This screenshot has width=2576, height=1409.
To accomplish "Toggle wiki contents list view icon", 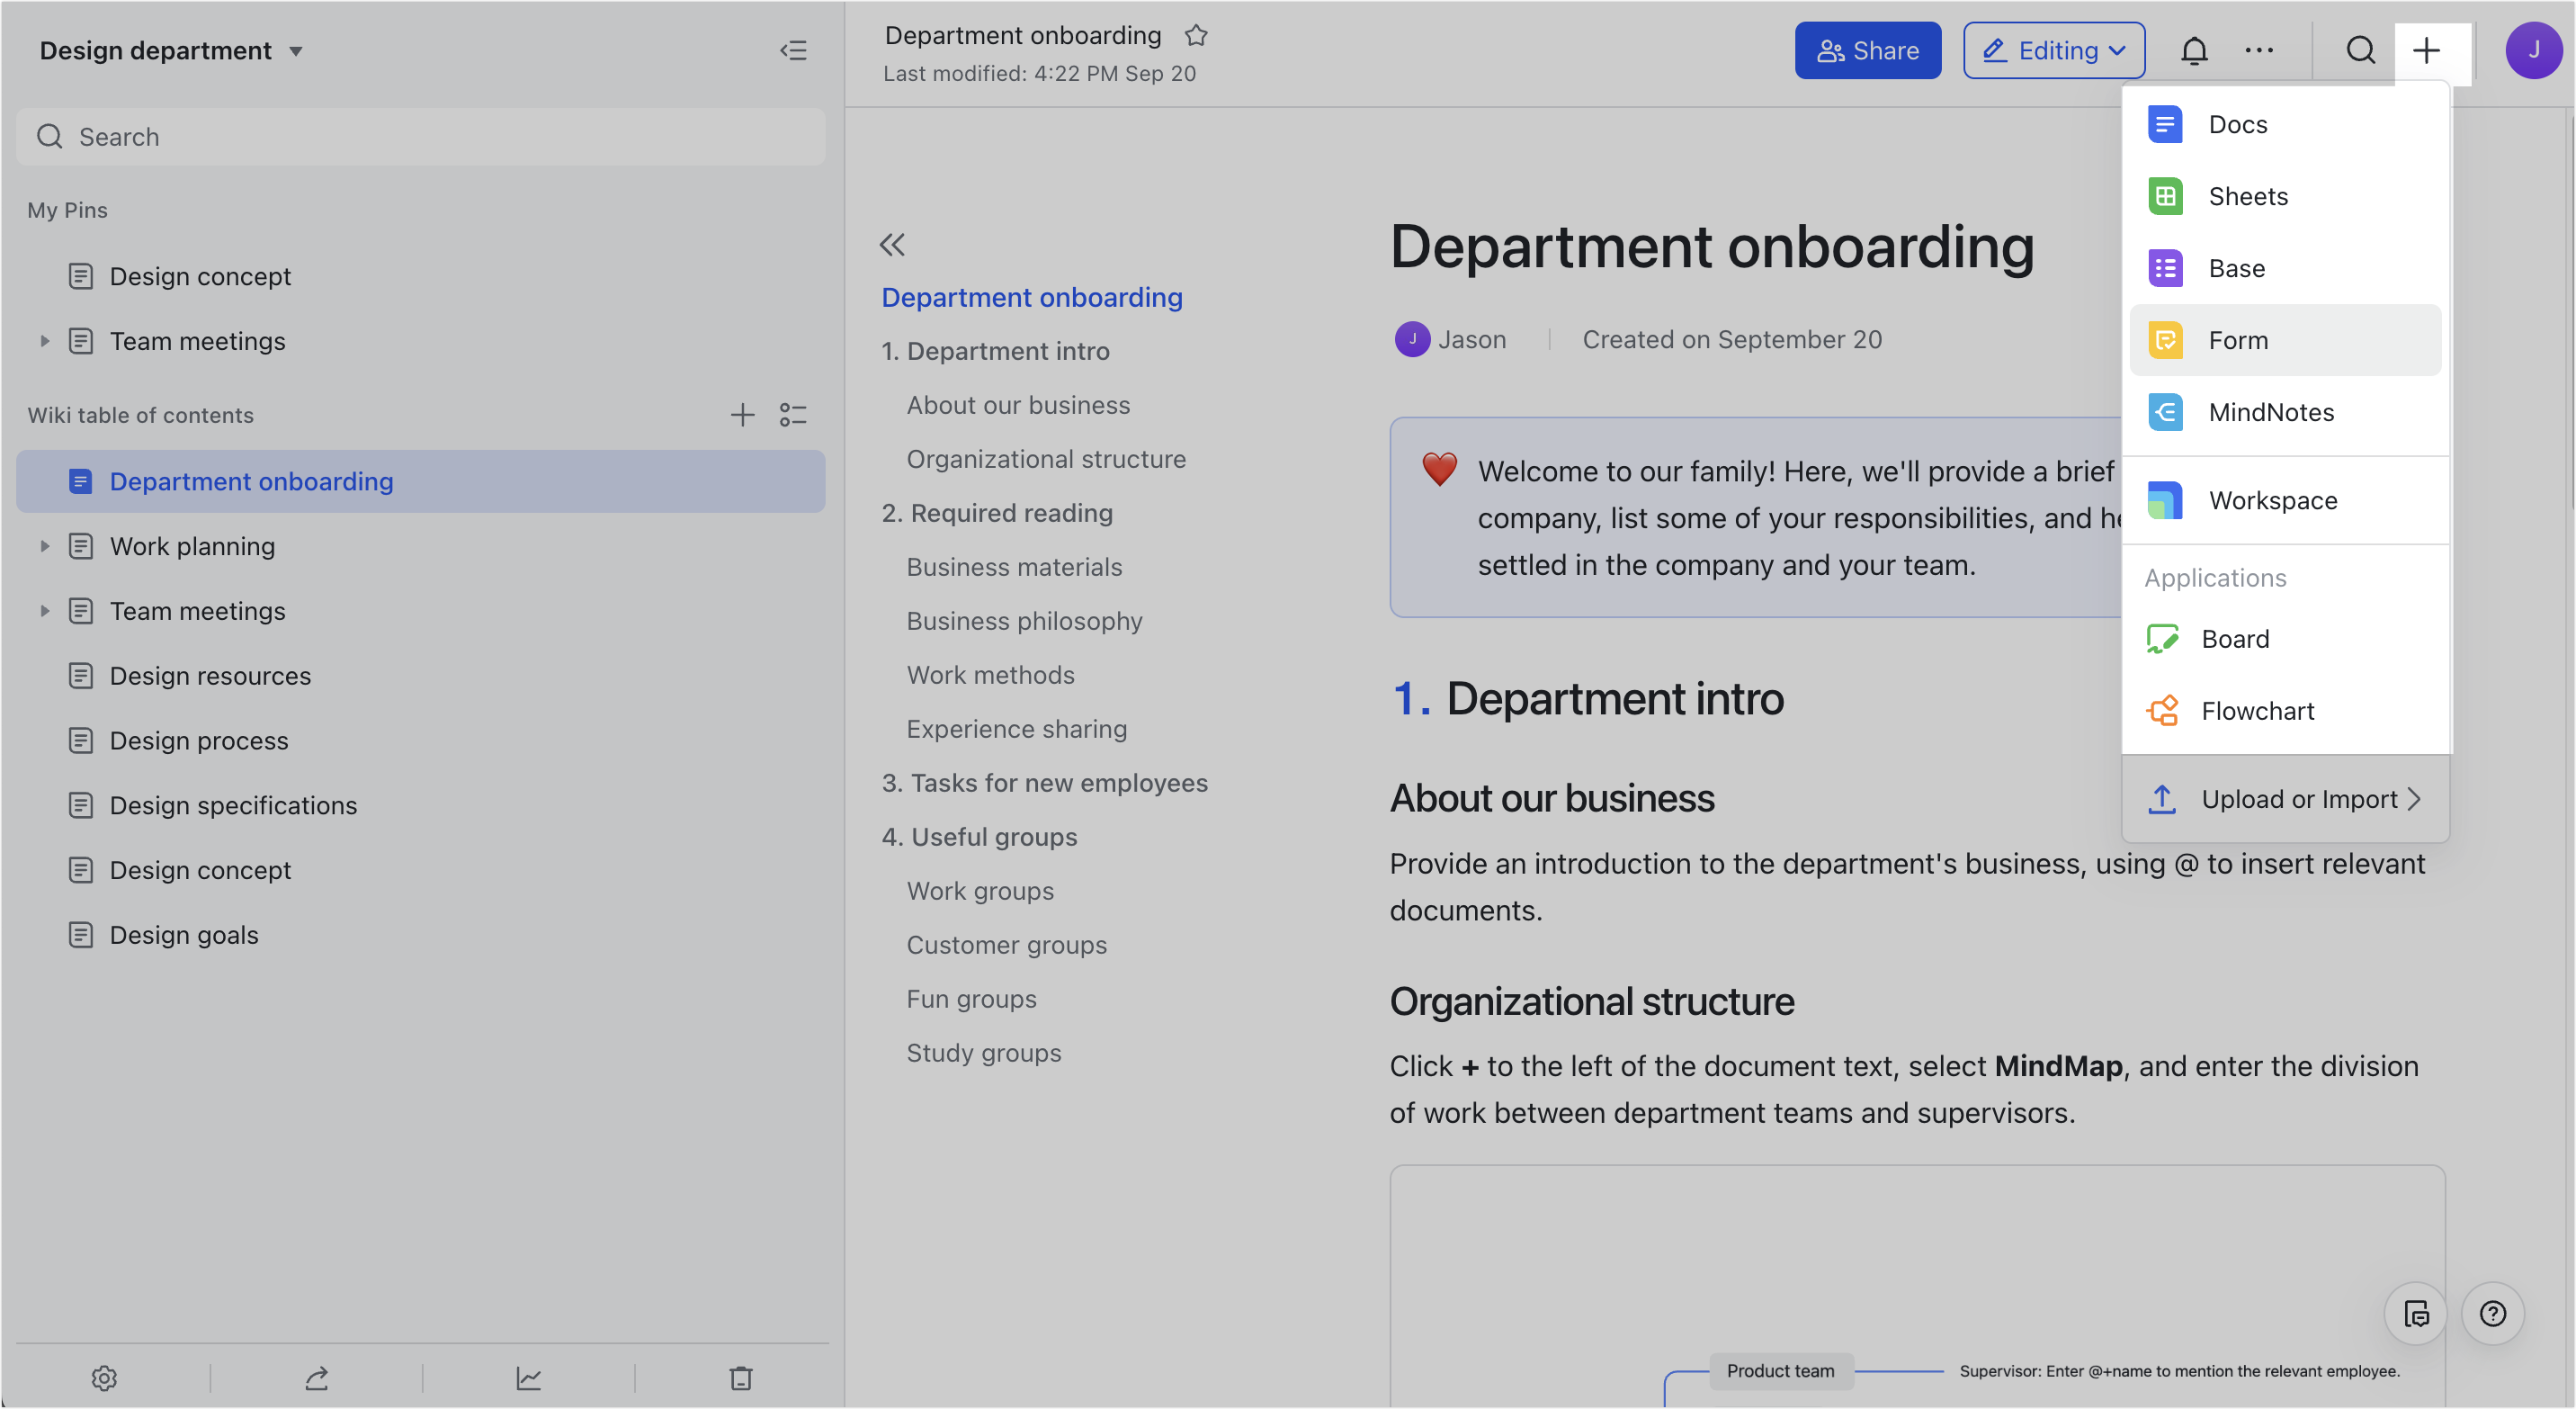I will coord(793,415).
